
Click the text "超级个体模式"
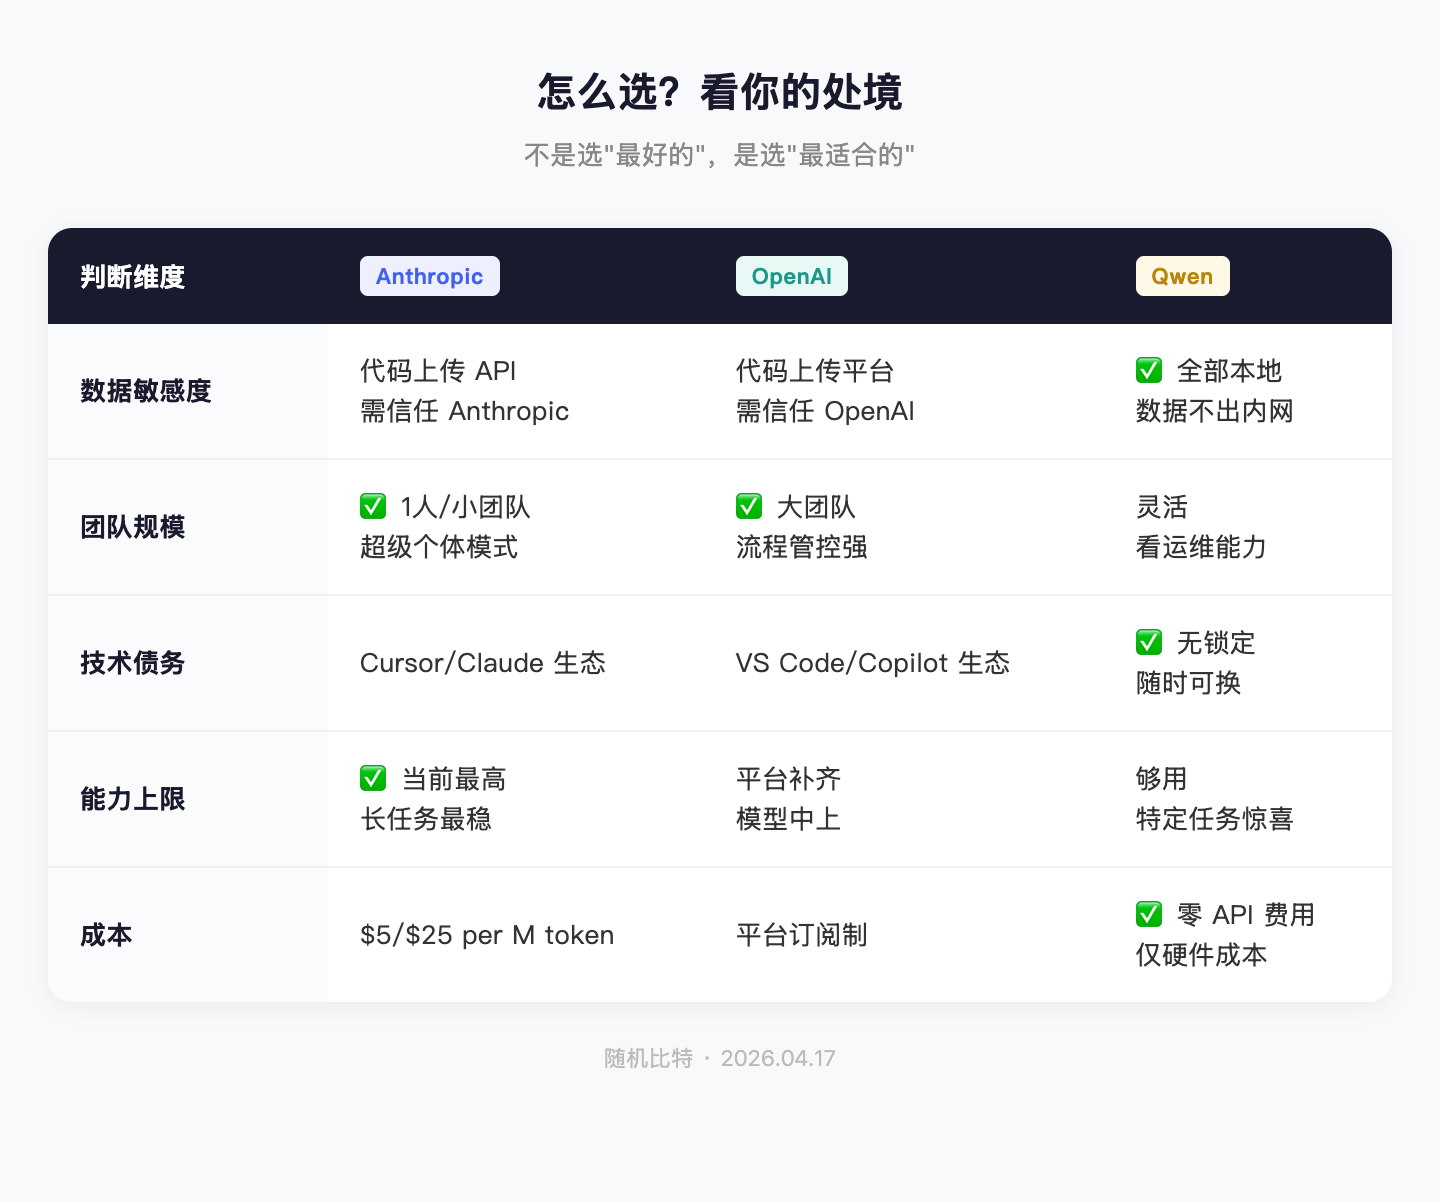439,547
